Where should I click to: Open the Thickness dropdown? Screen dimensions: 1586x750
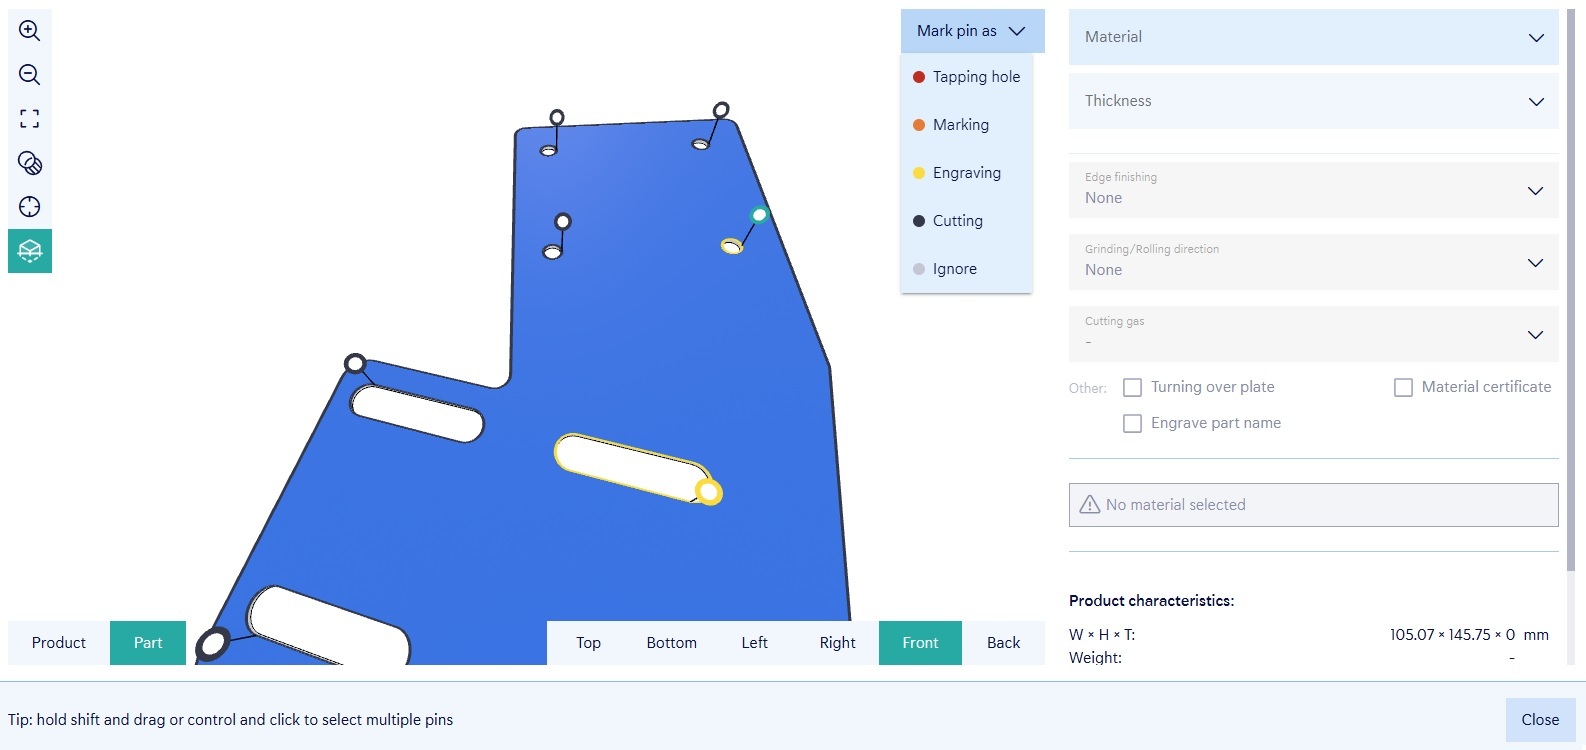click(x=1313, y=101)
